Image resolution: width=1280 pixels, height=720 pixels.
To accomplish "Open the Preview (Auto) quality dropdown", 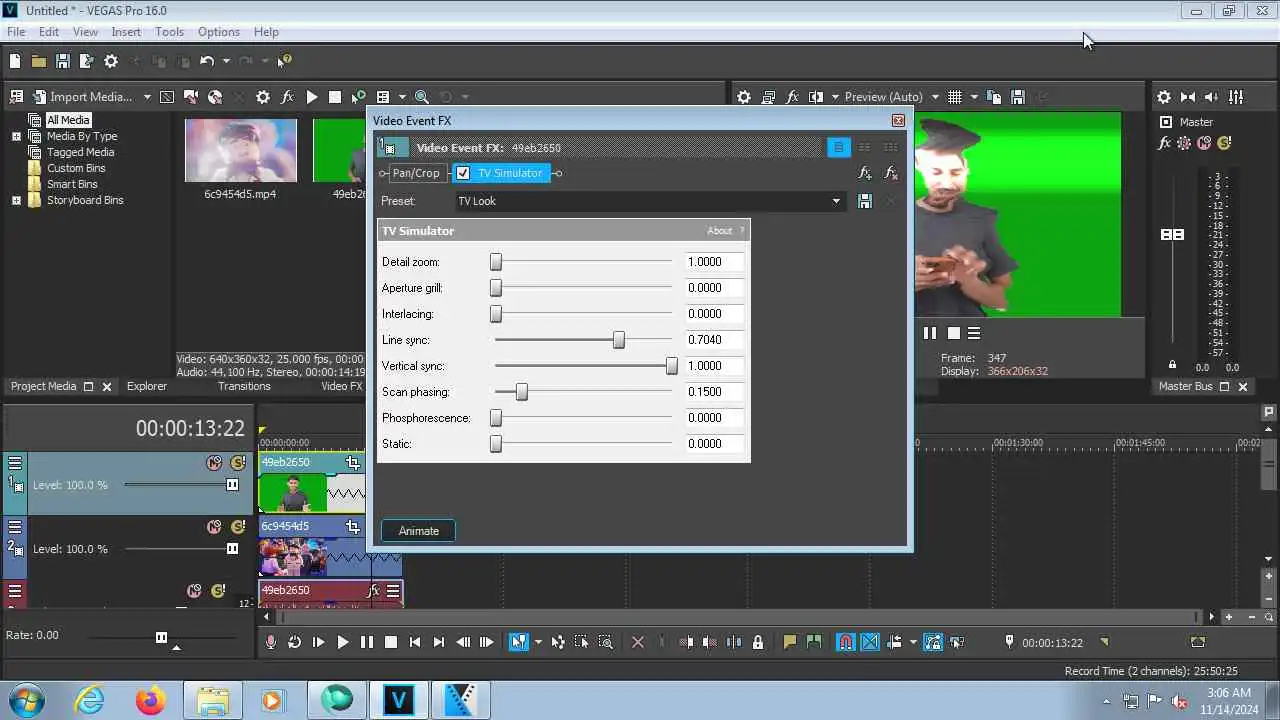I will [935, 97].
